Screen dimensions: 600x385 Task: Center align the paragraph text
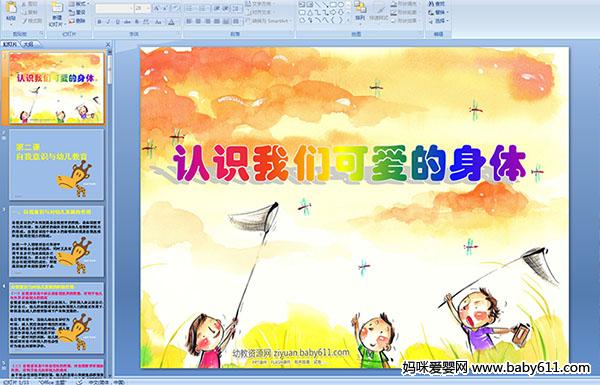[x=198, y=22]
